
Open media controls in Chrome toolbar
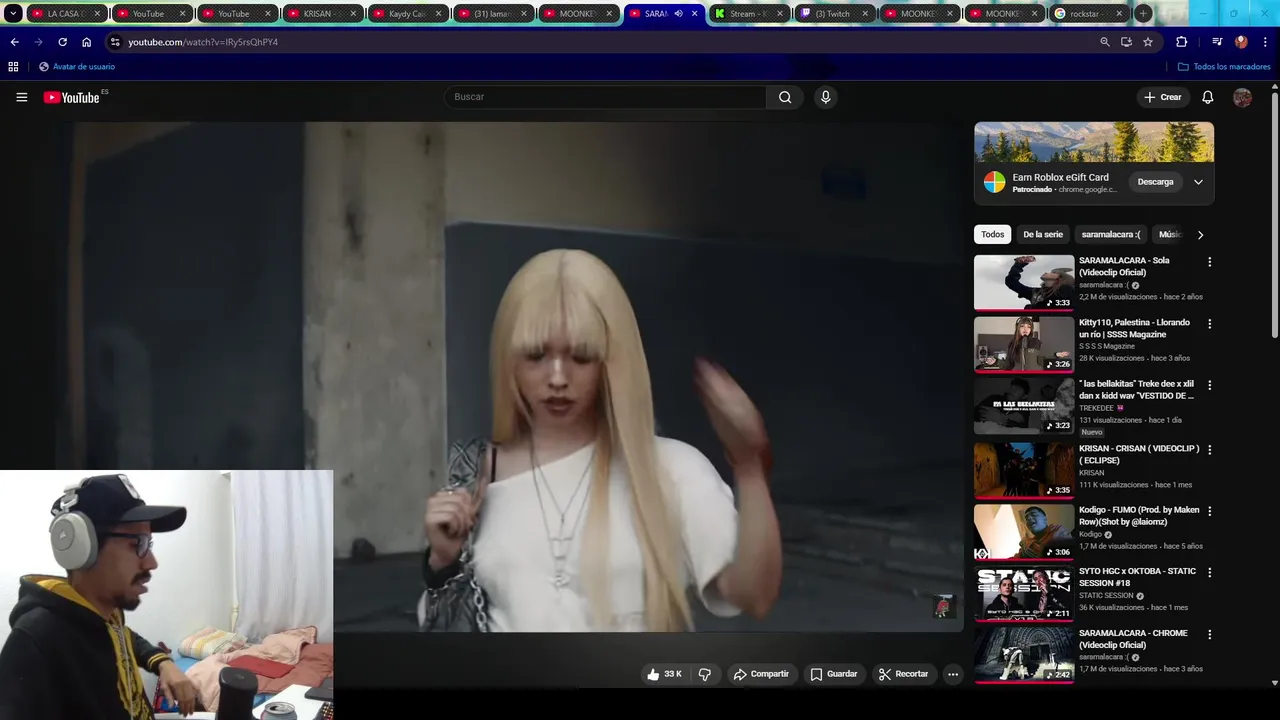(1217, 42)
